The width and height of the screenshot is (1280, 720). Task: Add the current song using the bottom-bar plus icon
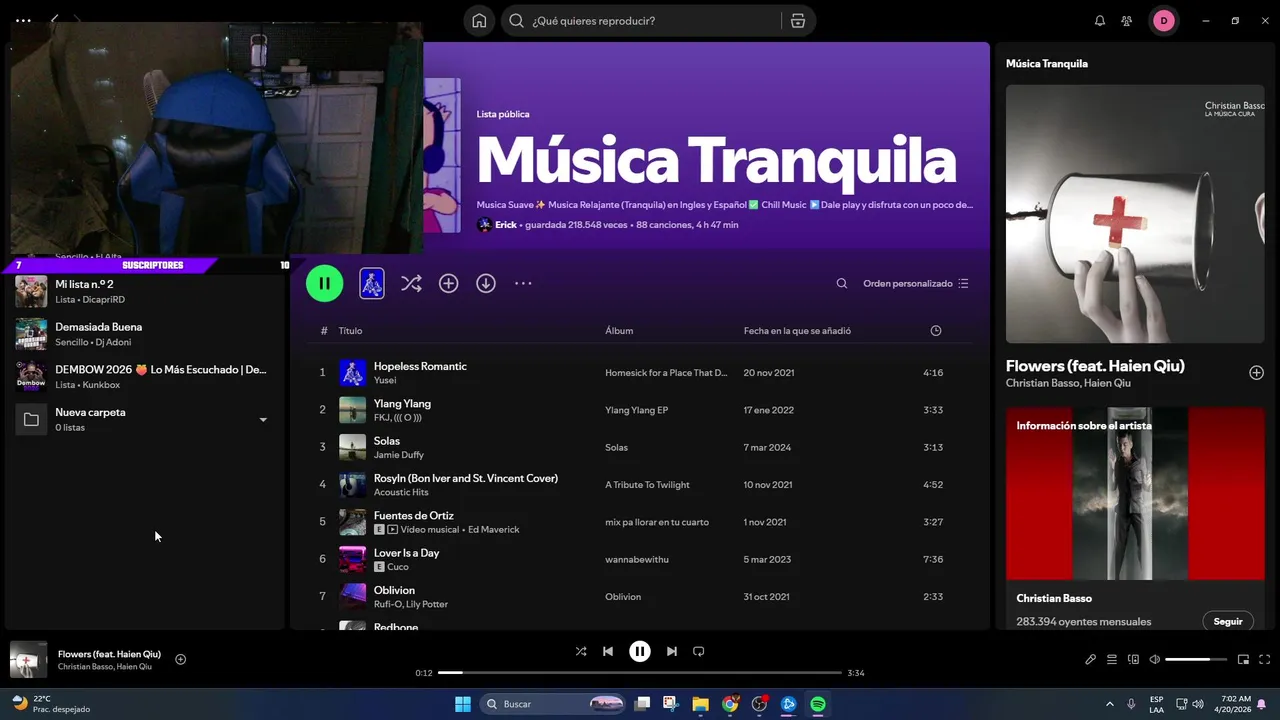(x=181, y=659)
